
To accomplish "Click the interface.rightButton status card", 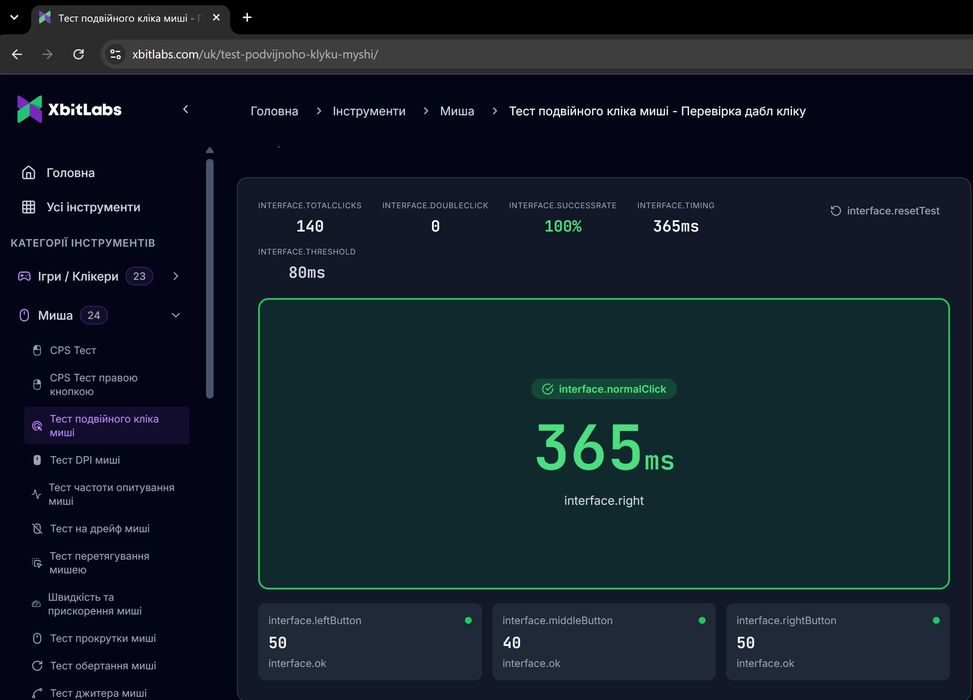I will tap(838, 642).
